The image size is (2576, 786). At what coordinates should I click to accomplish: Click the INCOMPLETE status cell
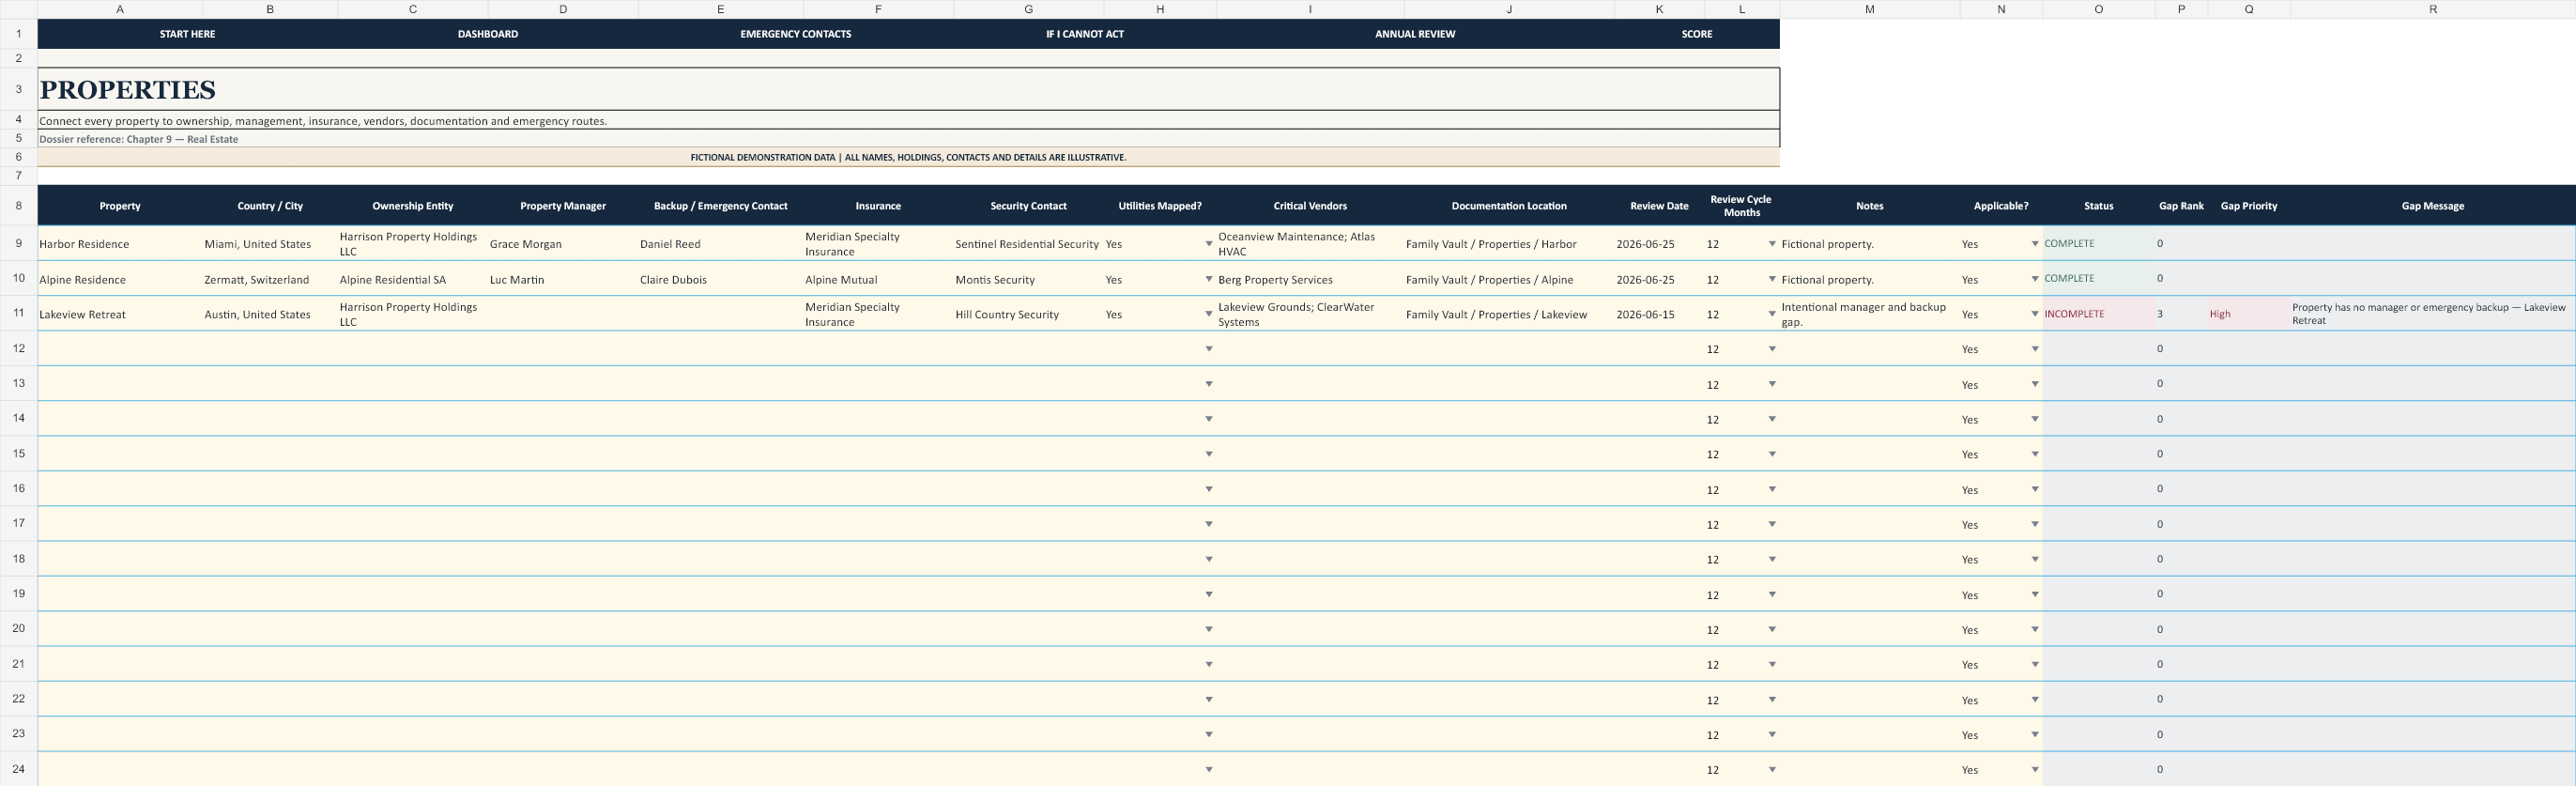pyautogui.click(x=2099, y=314)
